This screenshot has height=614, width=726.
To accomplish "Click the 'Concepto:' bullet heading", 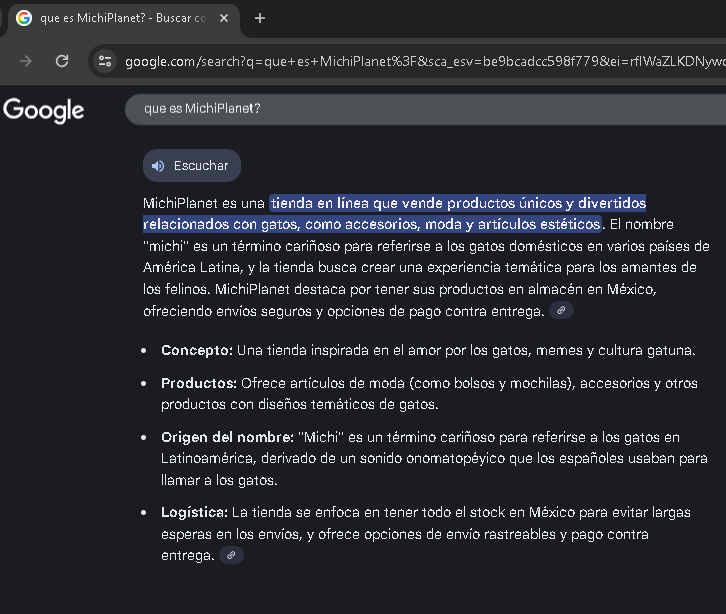I will click(197, 351).
